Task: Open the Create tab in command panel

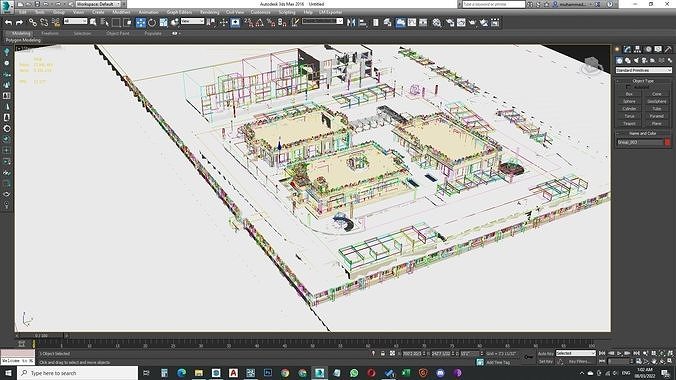Action: pos(617,49)
